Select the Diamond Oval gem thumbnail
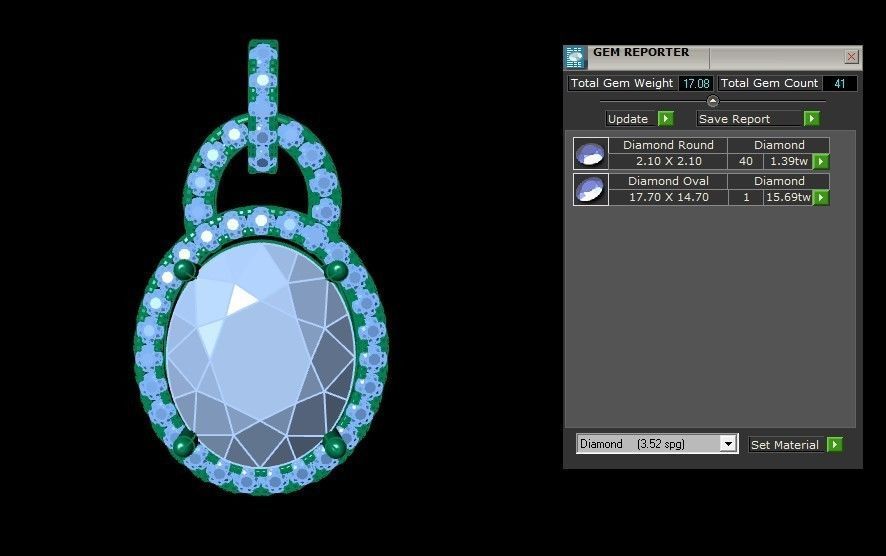 pos(590,189)
